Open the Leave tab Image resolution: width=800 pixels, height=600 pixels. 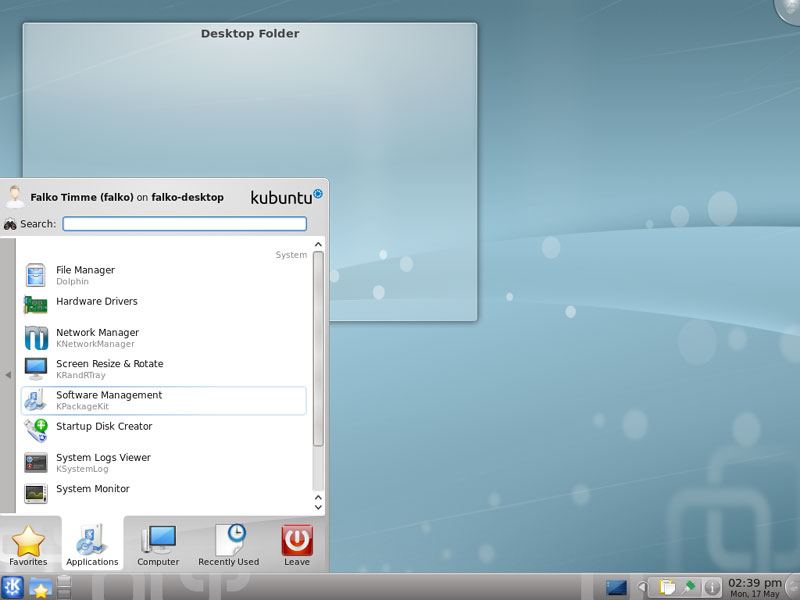pos(297,544)
